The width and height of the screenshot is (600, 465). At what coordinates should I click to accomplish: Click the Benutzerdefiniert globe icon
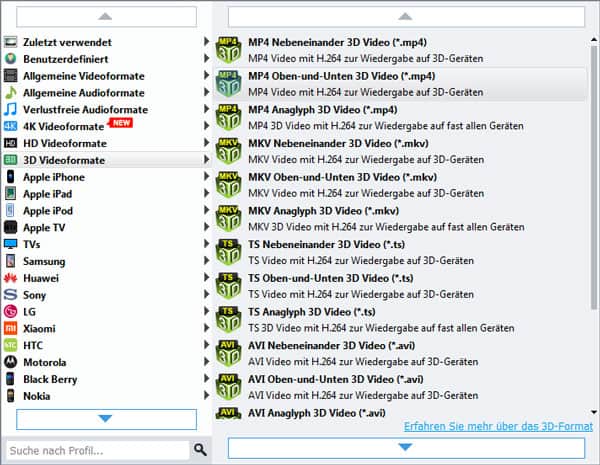click(x=10, y=59)
